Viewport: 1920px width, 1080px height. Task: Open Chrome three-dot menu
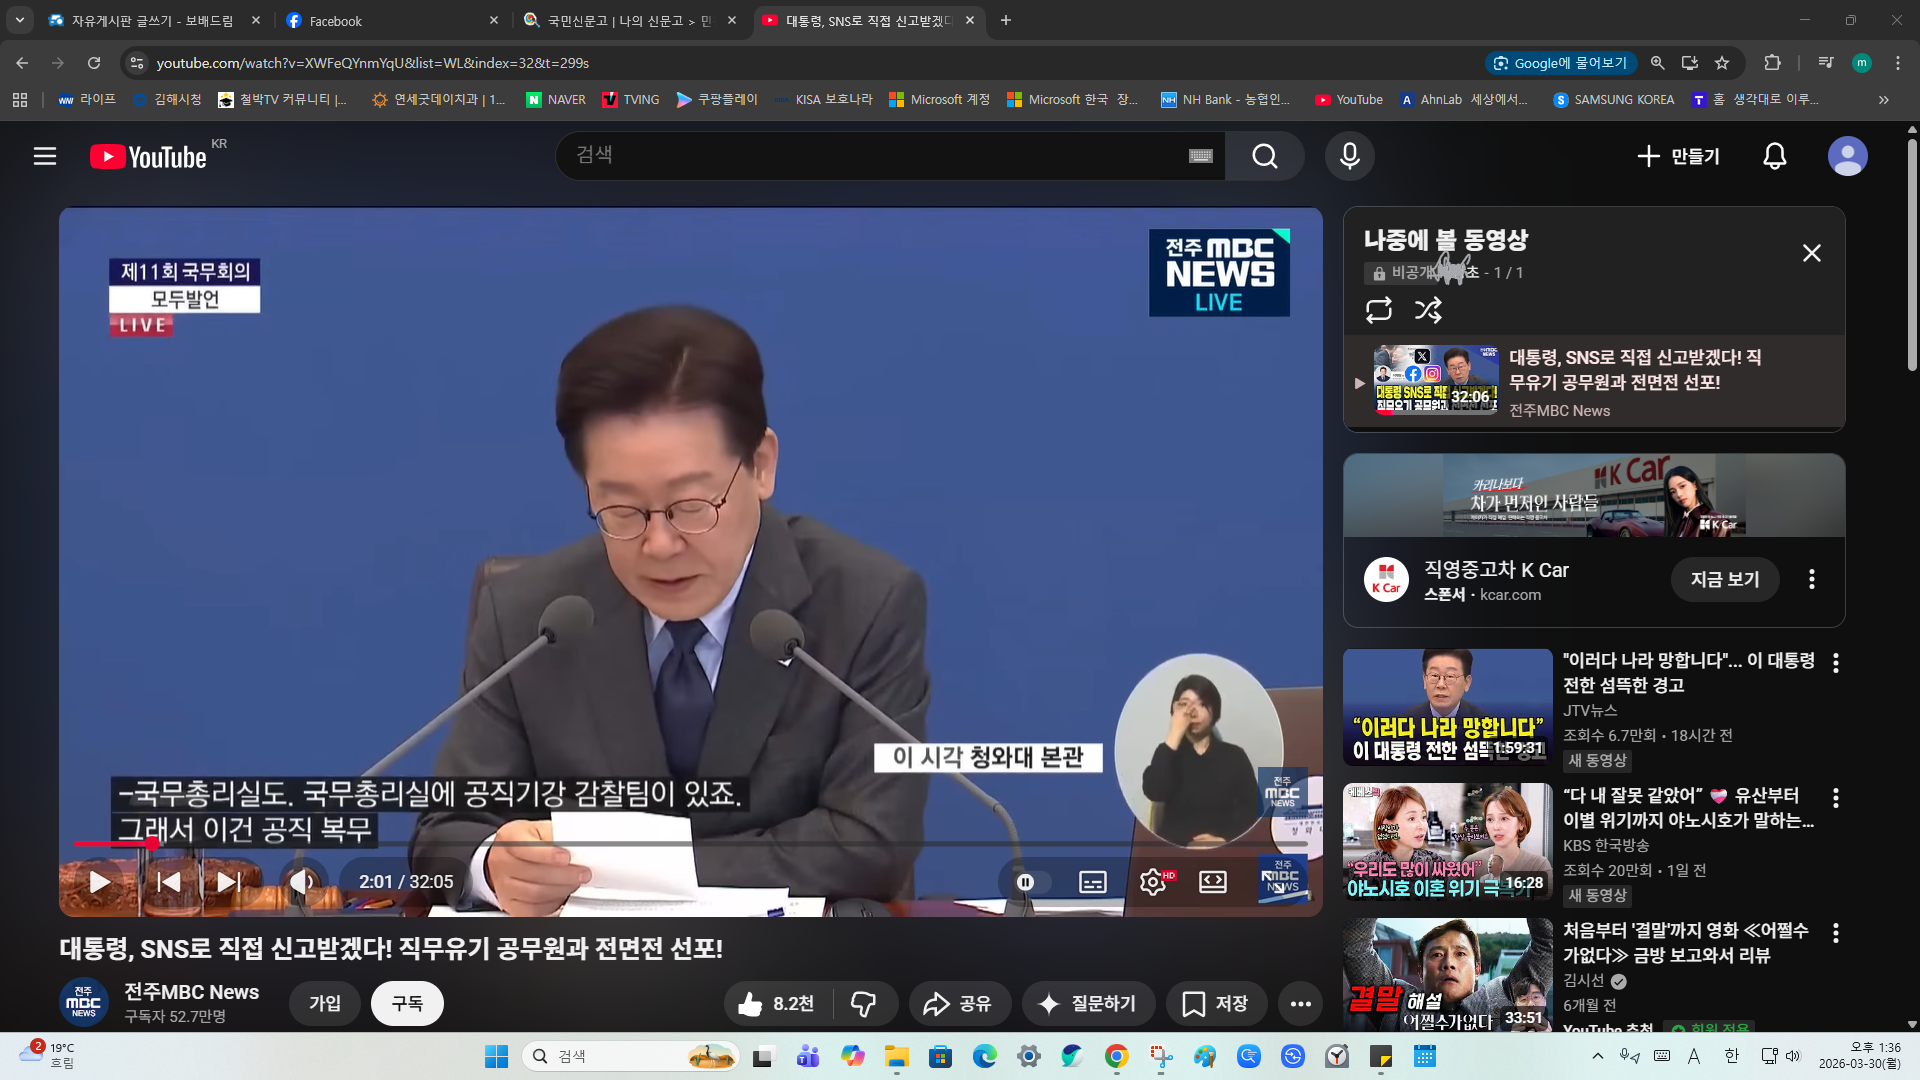click(1898, 63)
